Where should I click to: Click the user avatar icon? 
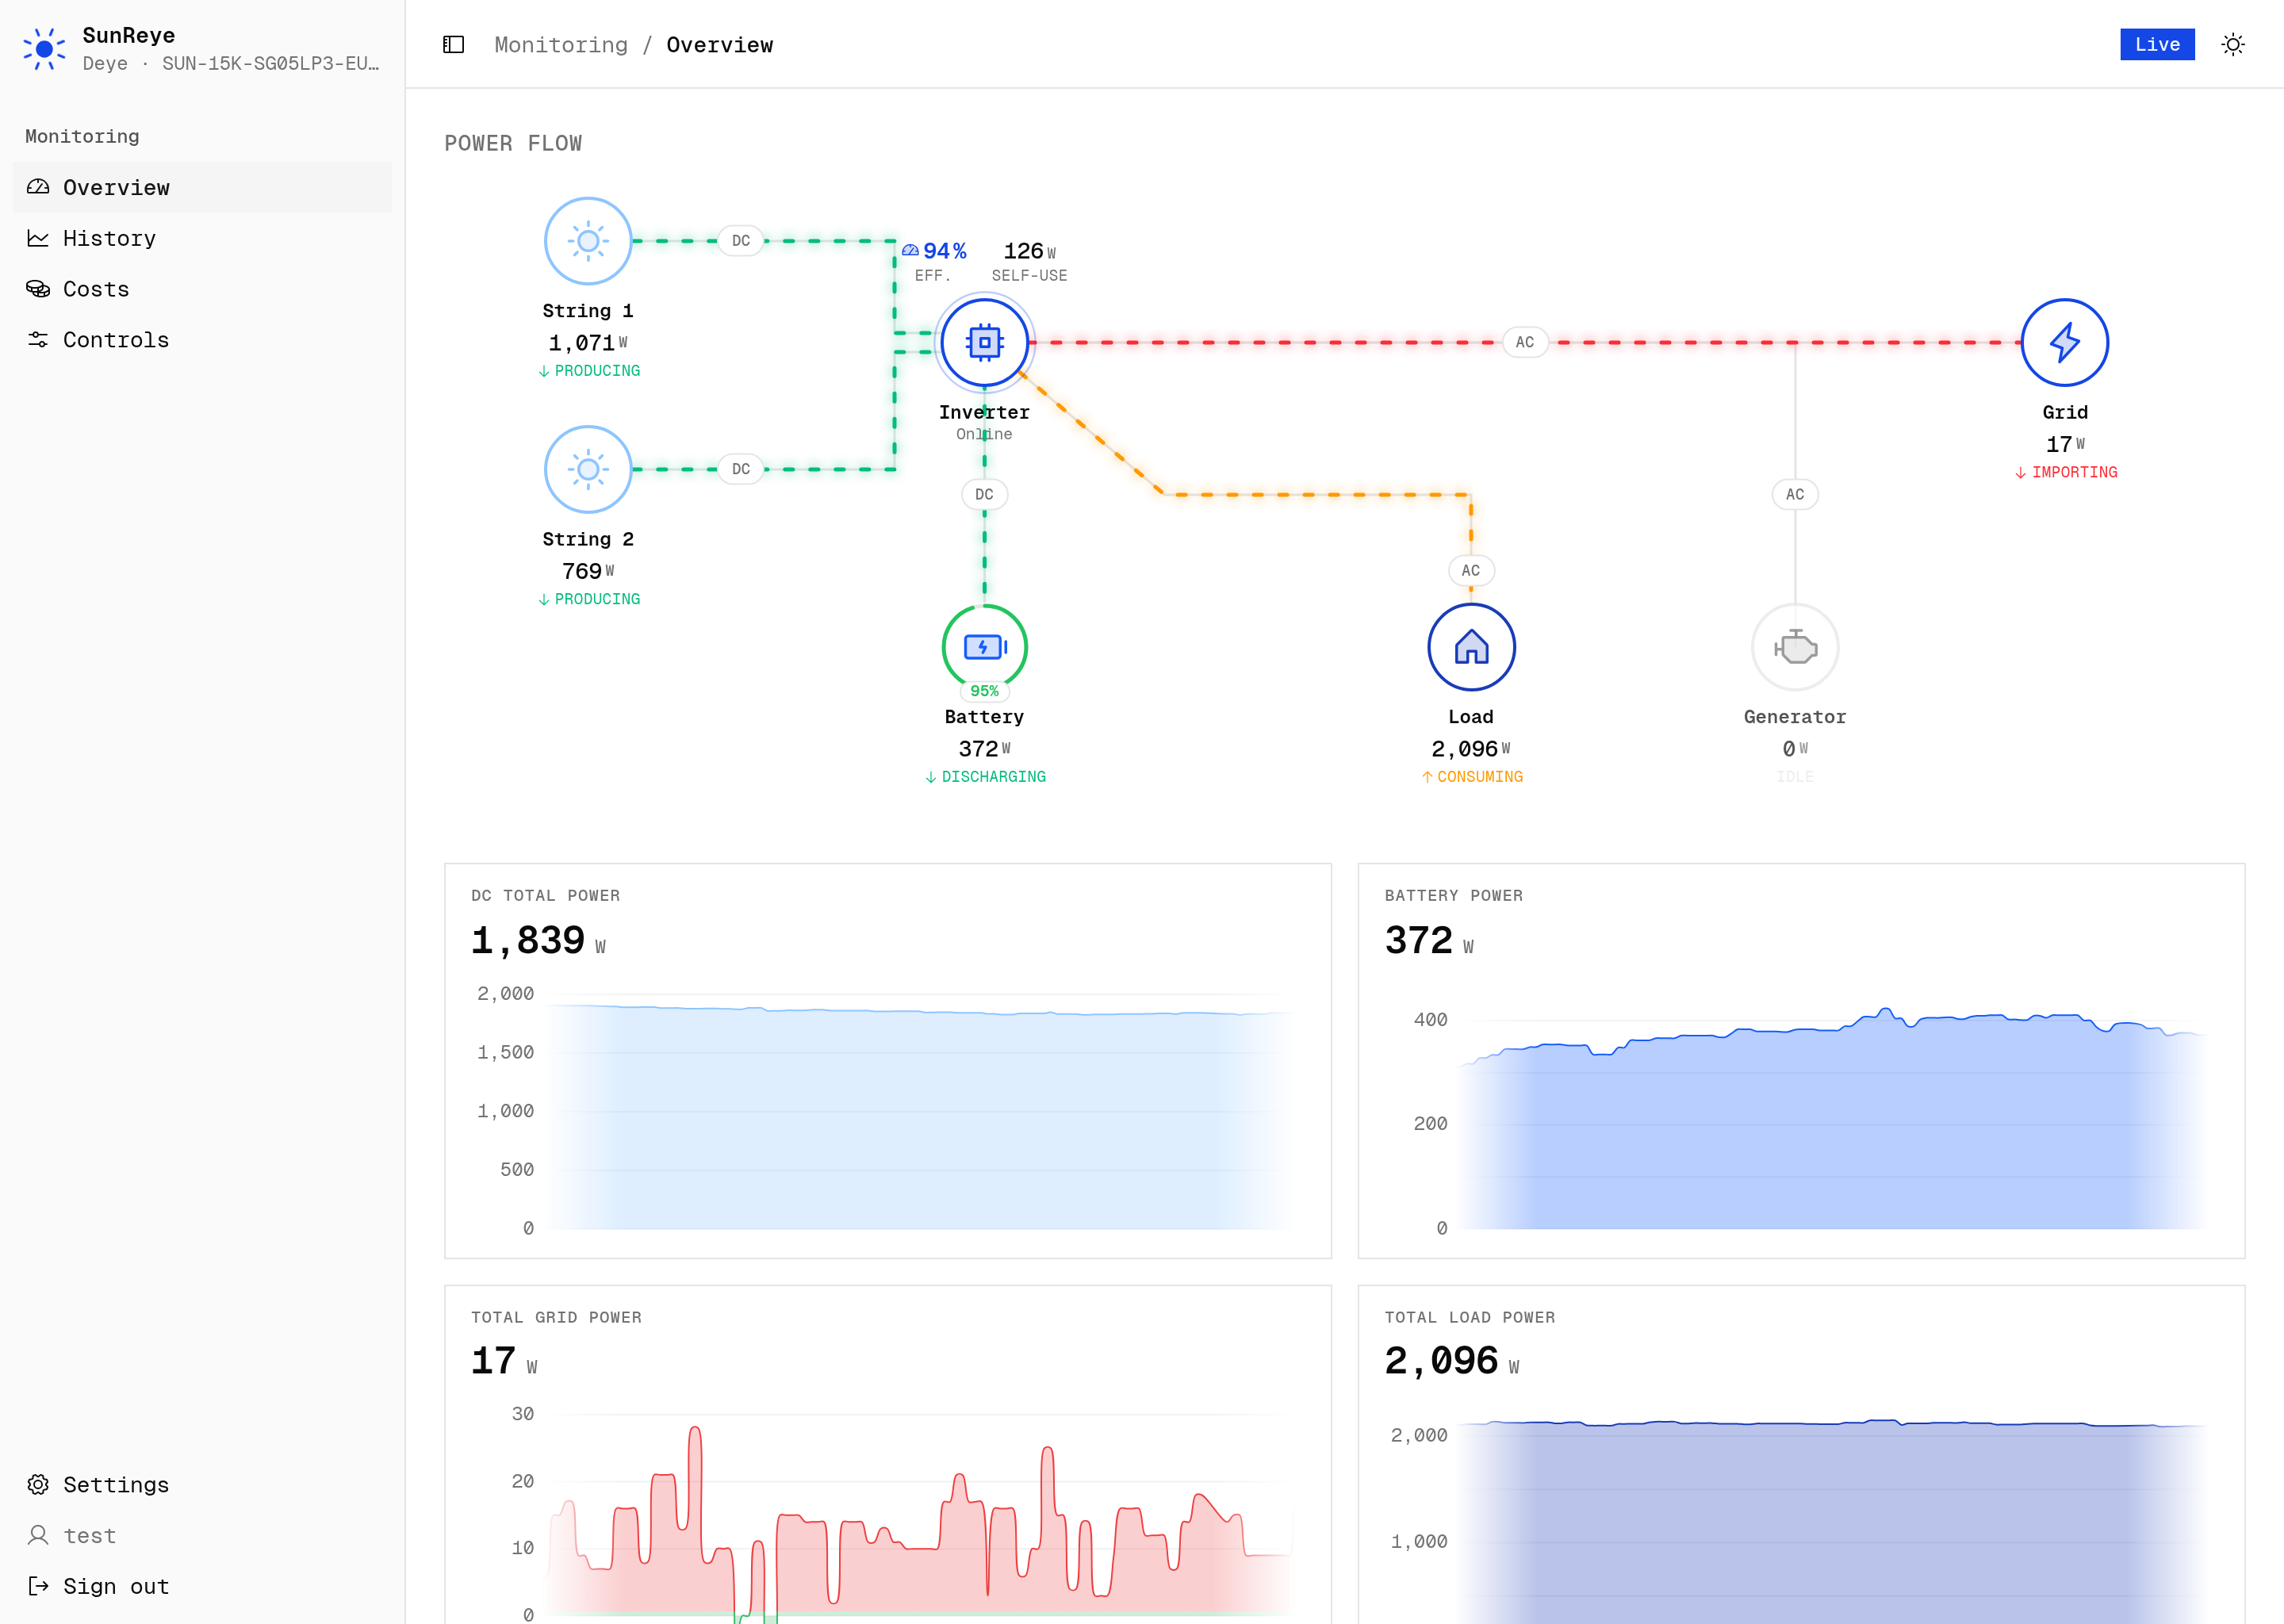pyautogui.click(x=38, y=1535)
